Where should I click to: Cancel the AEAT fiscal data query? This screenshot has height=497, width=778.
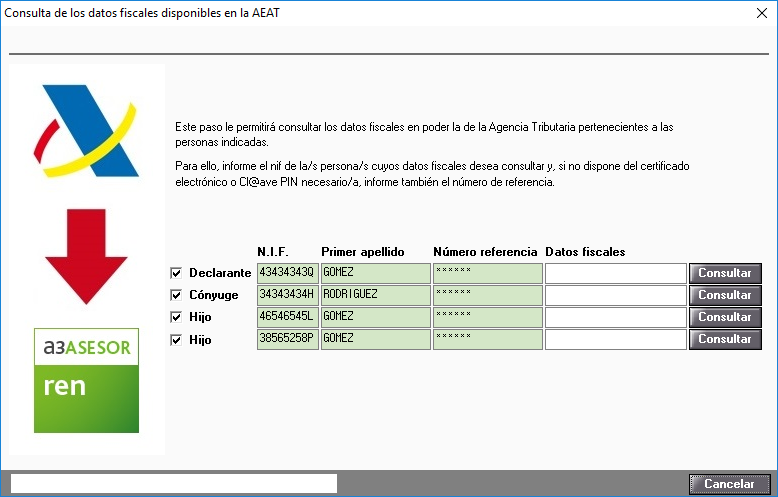729,484
